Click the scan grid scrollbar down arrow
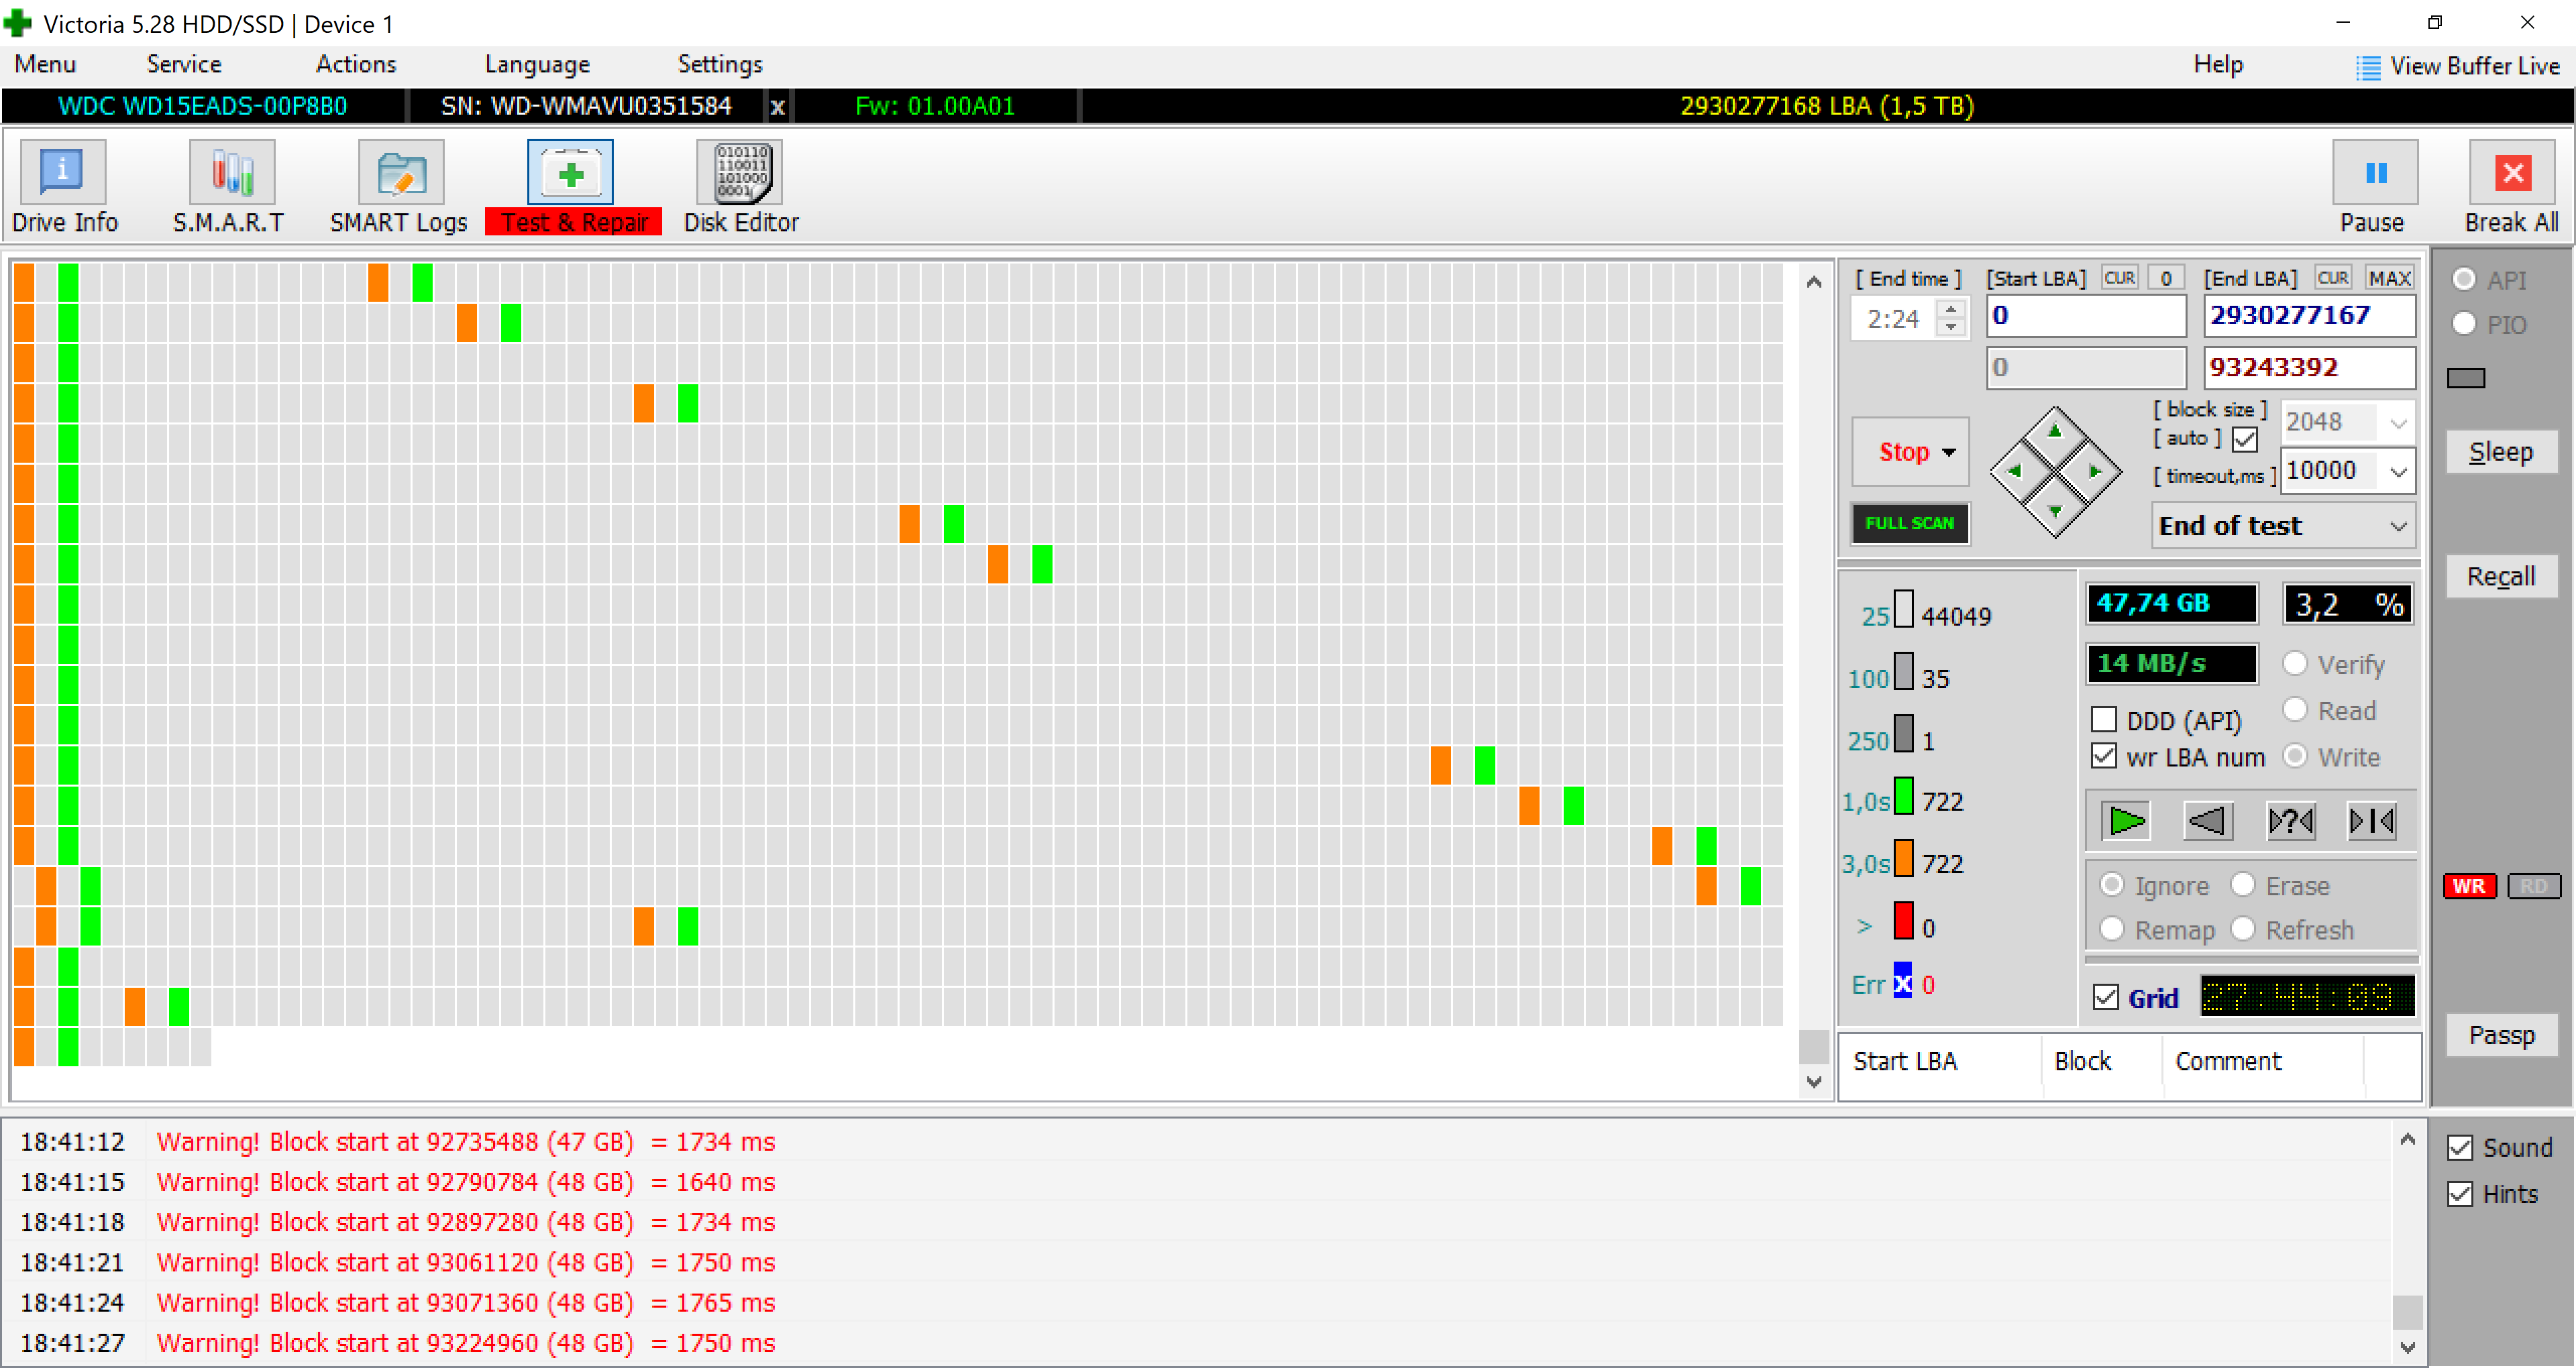 1814,1081
